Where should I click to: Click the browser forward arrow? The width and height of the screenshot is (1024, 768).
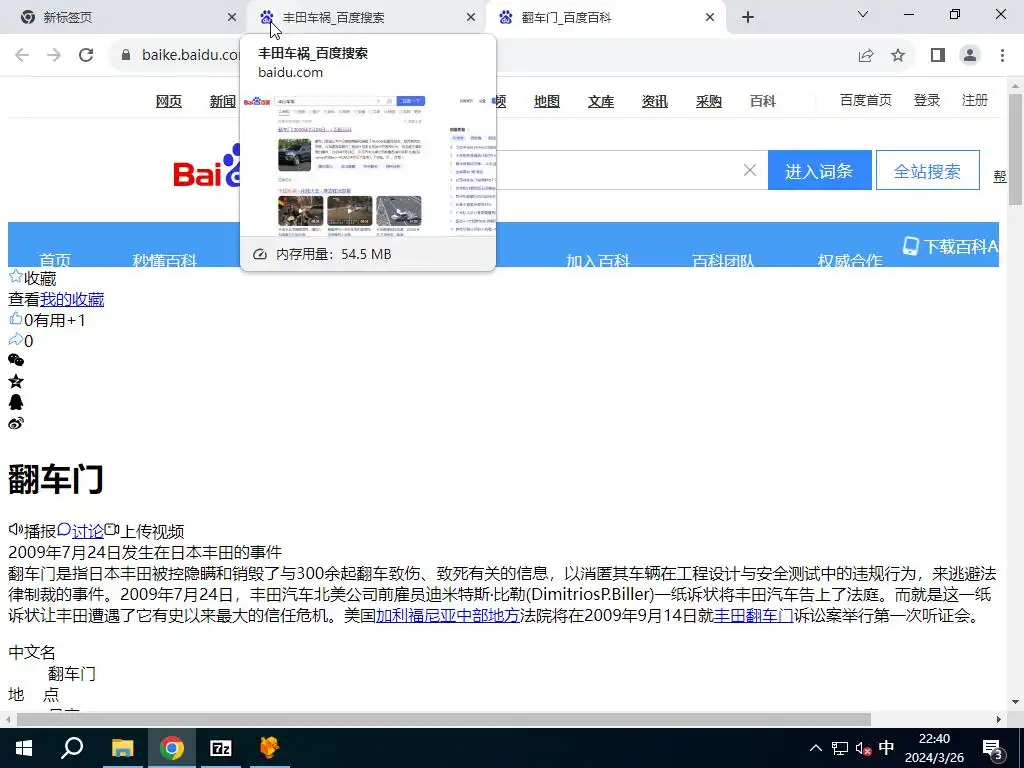[x=54, y=55]
